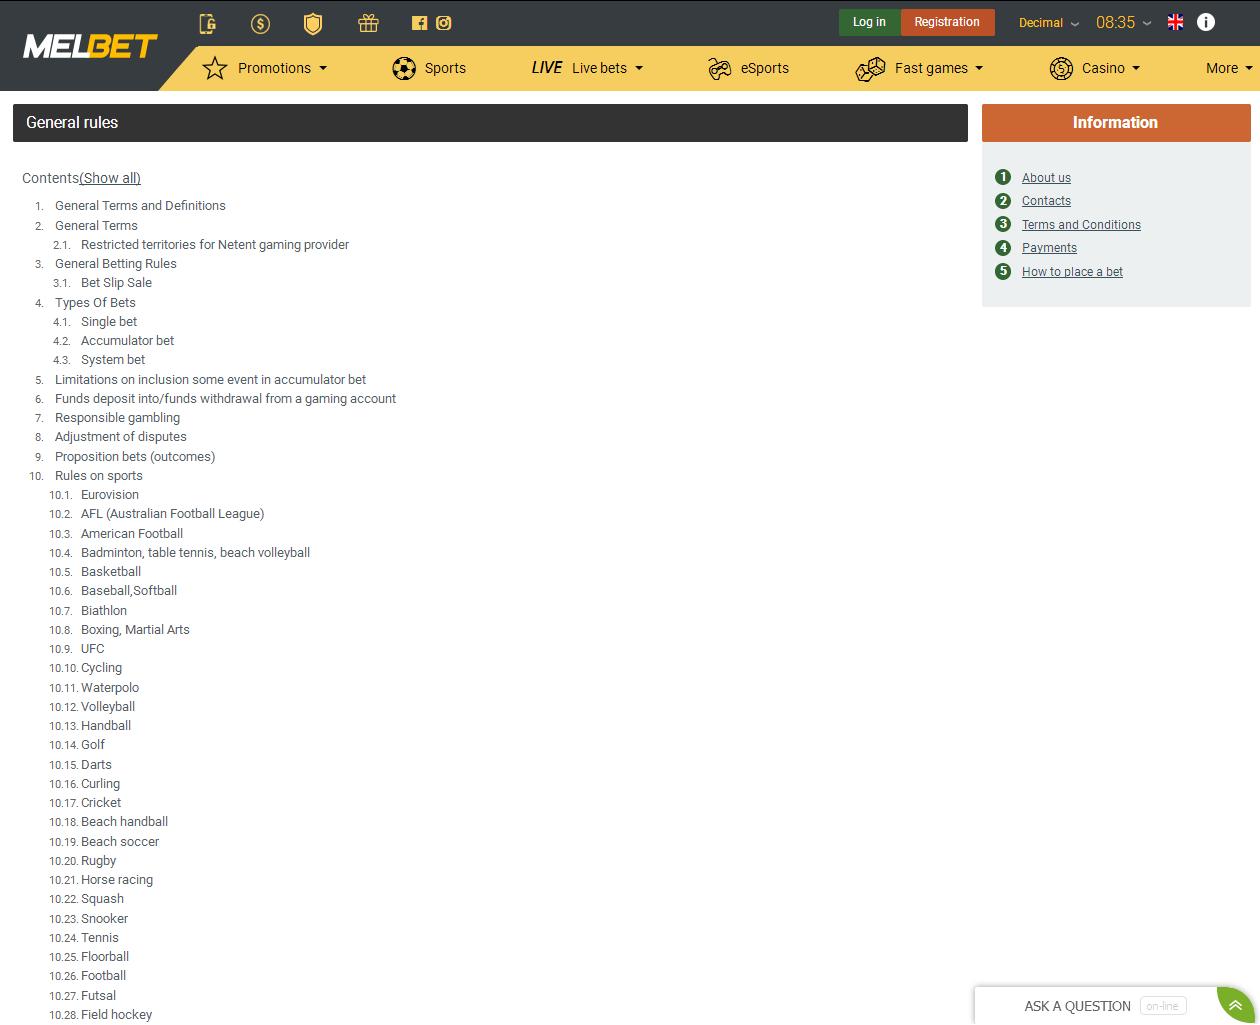Viewport: 1260px width, 1025px height.
Task: Click the shield icon in header
Action: coord(313,23)
